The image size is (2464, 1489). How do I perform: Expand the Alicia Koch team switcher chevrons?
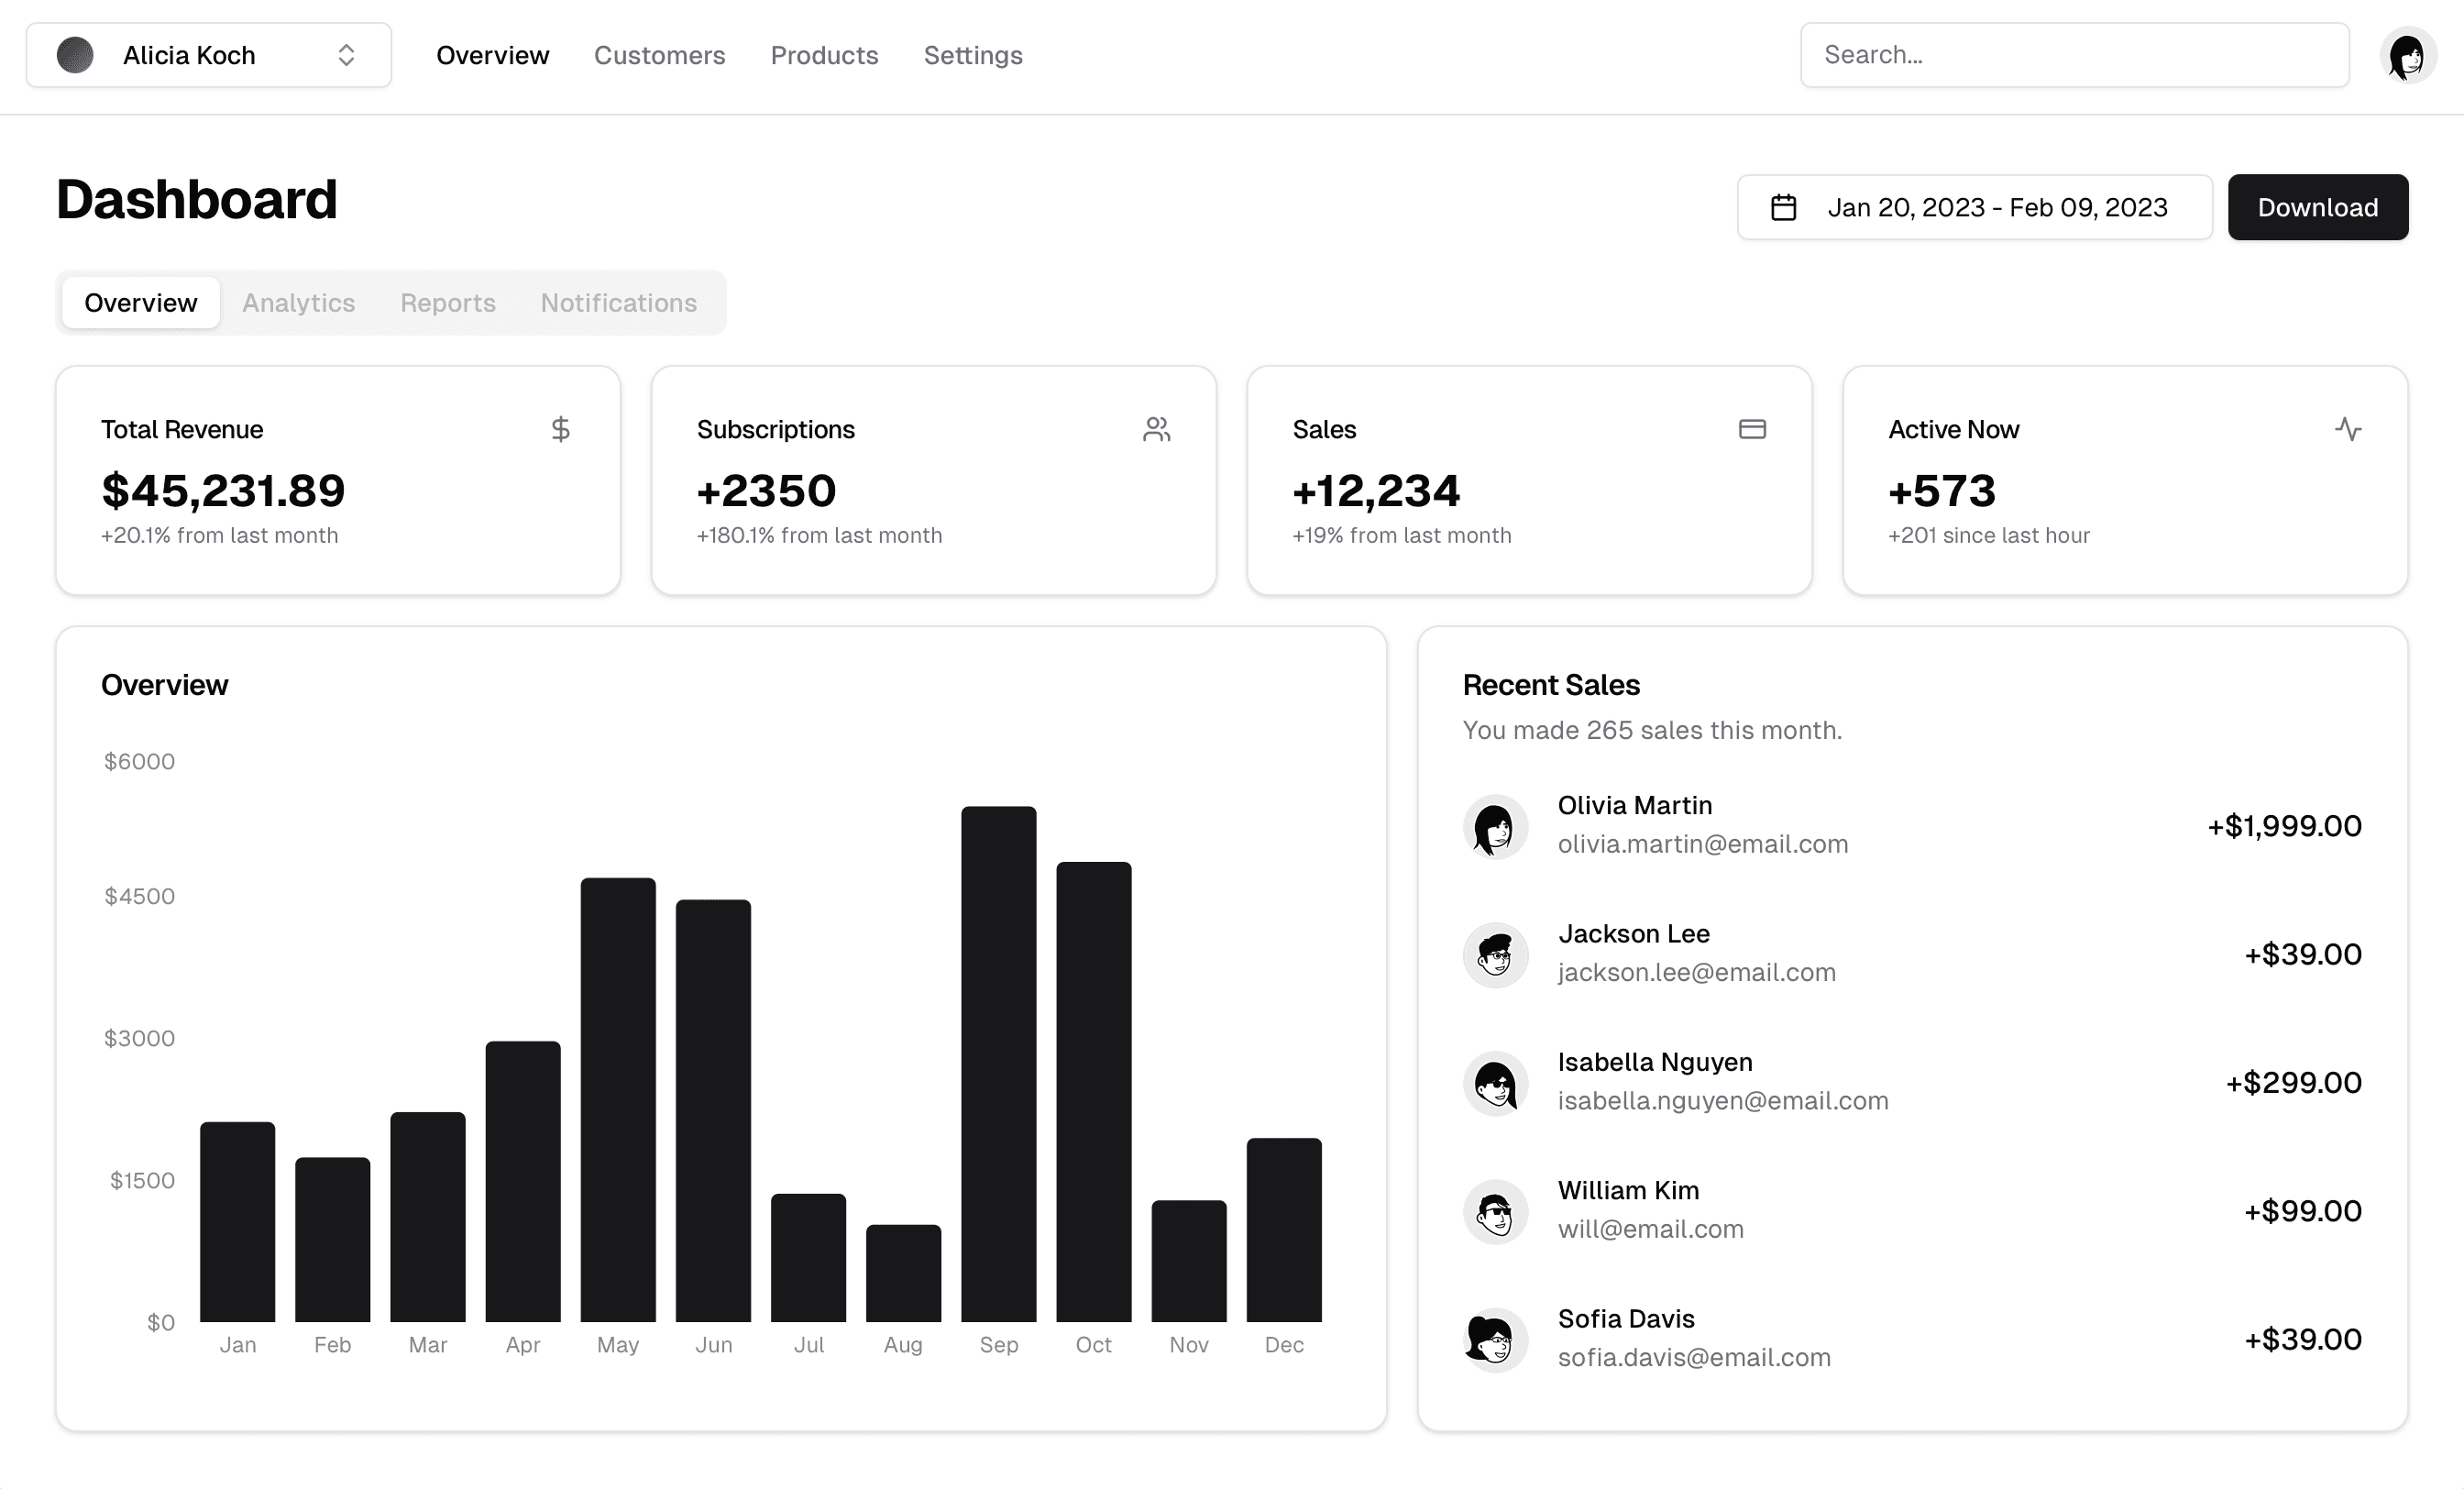pyautogui.click(x=346, y=55)
